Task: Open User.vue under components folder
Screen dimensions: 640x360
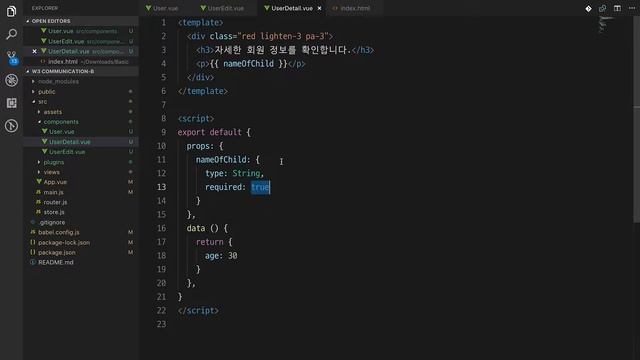Action: click(x=81, y=132)
